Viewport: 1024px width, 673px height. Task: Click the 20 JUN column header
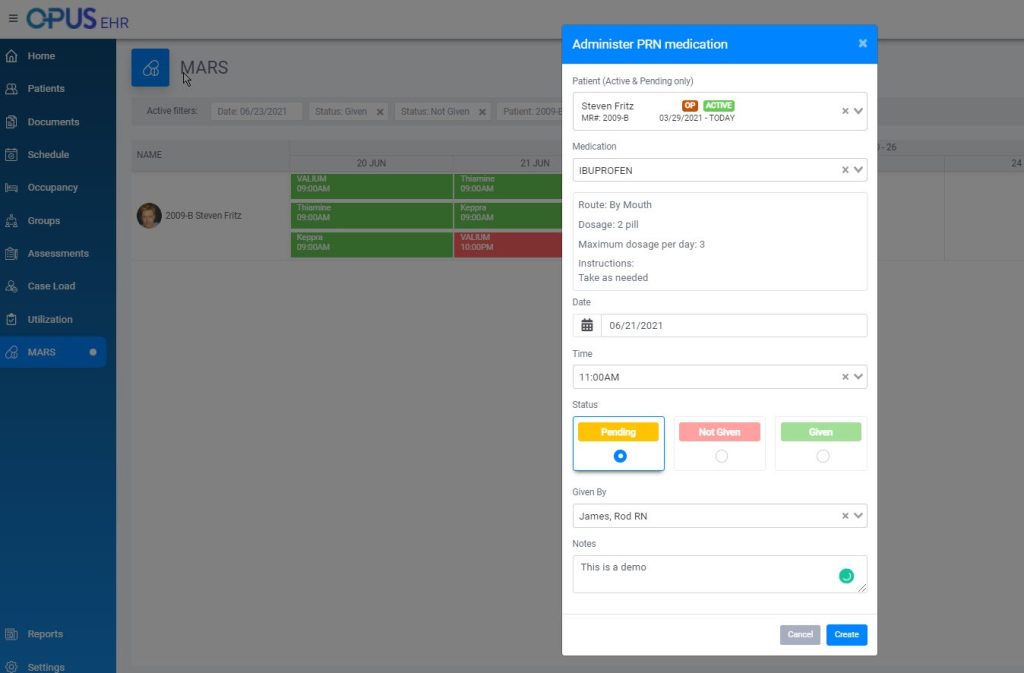coord(371,163)
